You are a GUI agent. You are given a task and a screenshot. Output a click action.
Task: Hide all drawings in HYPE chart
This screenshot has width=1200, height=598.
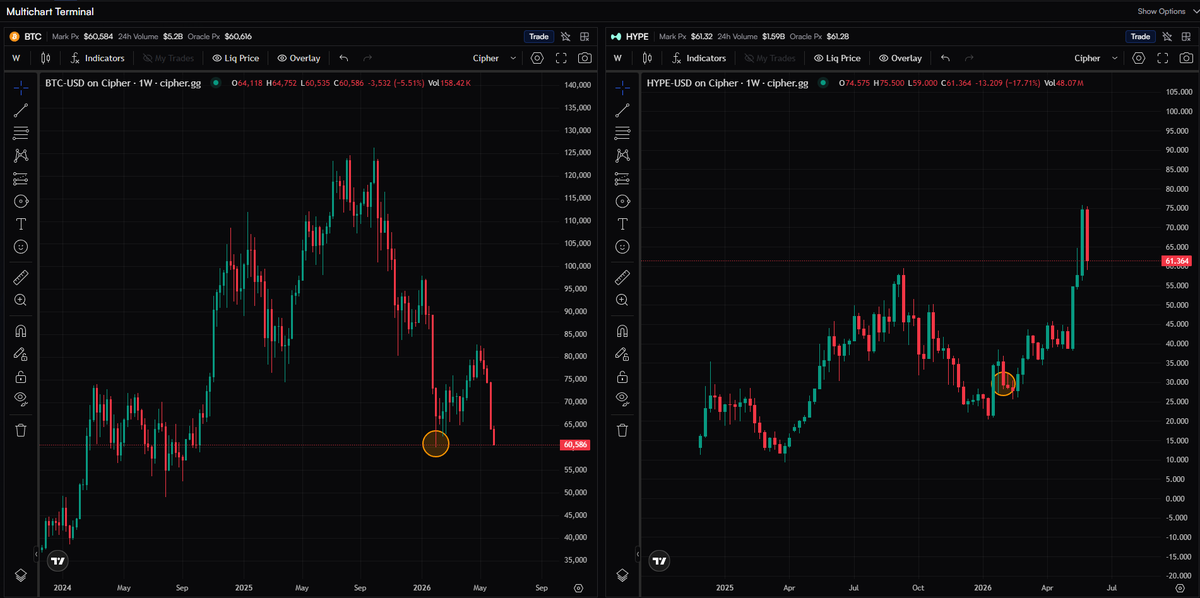tap(622, 400)
